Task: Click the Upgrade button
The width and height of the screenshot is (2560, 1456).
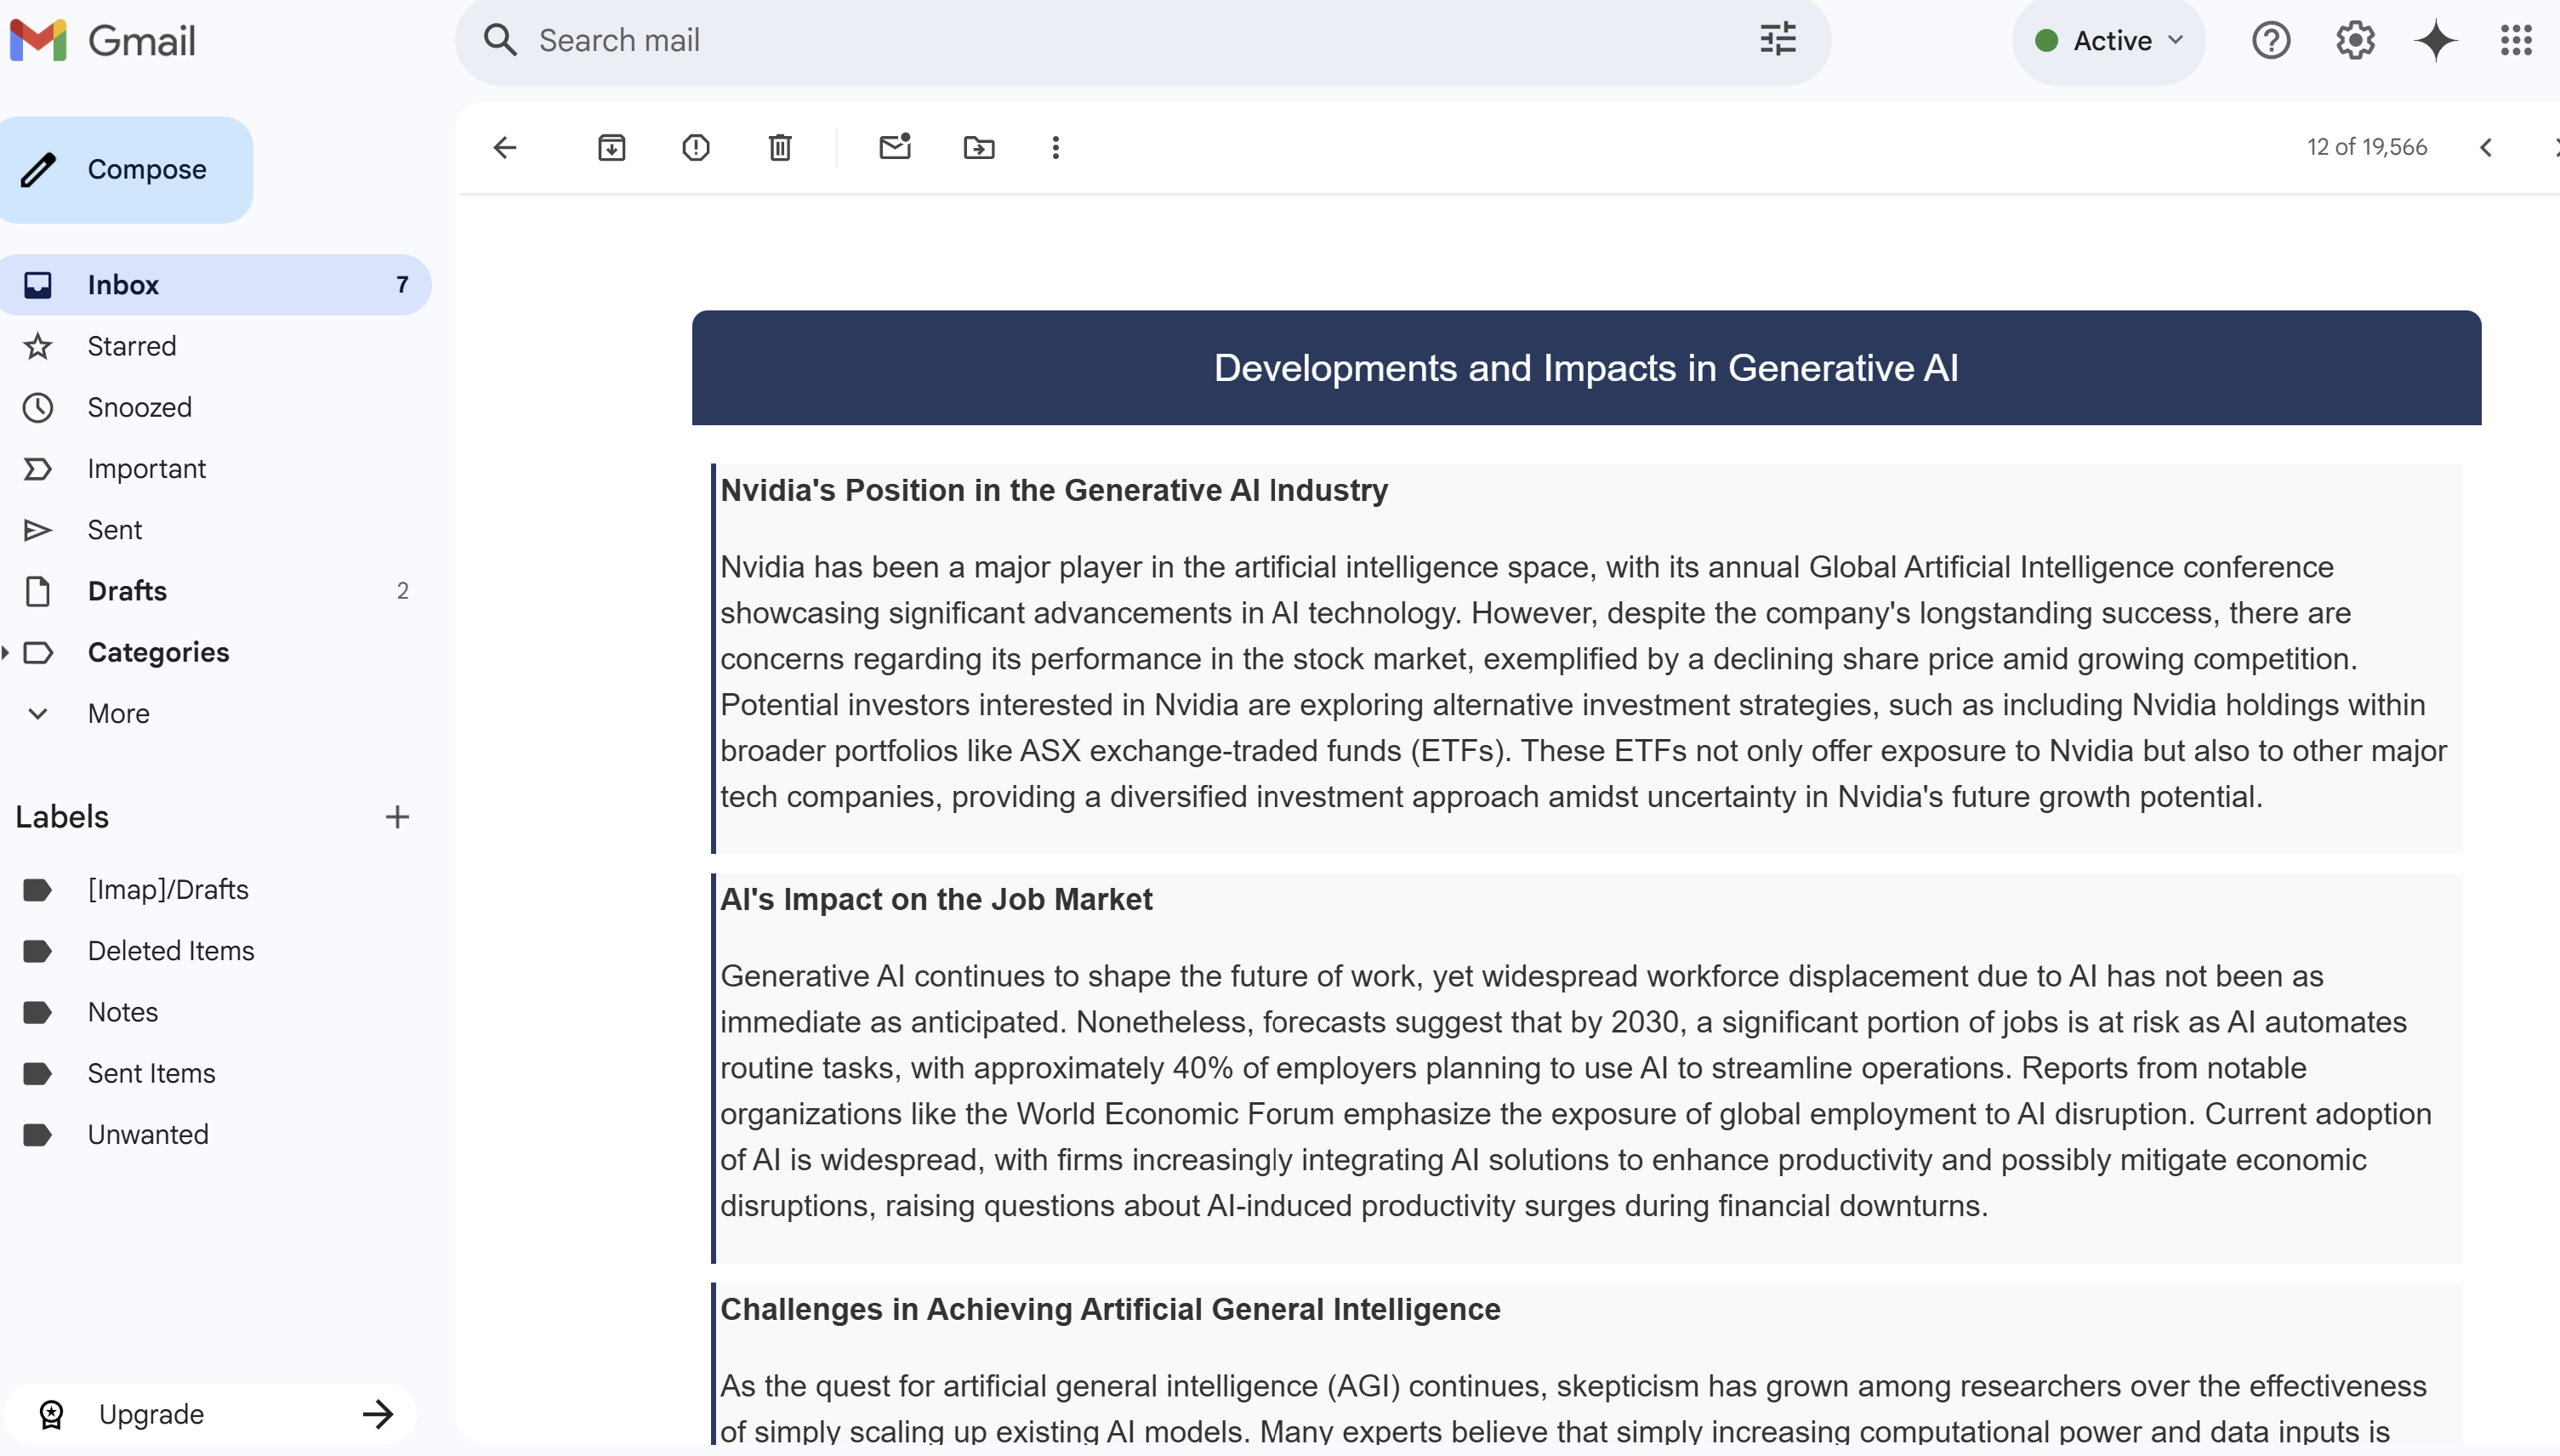Action: pos(210,1414)
